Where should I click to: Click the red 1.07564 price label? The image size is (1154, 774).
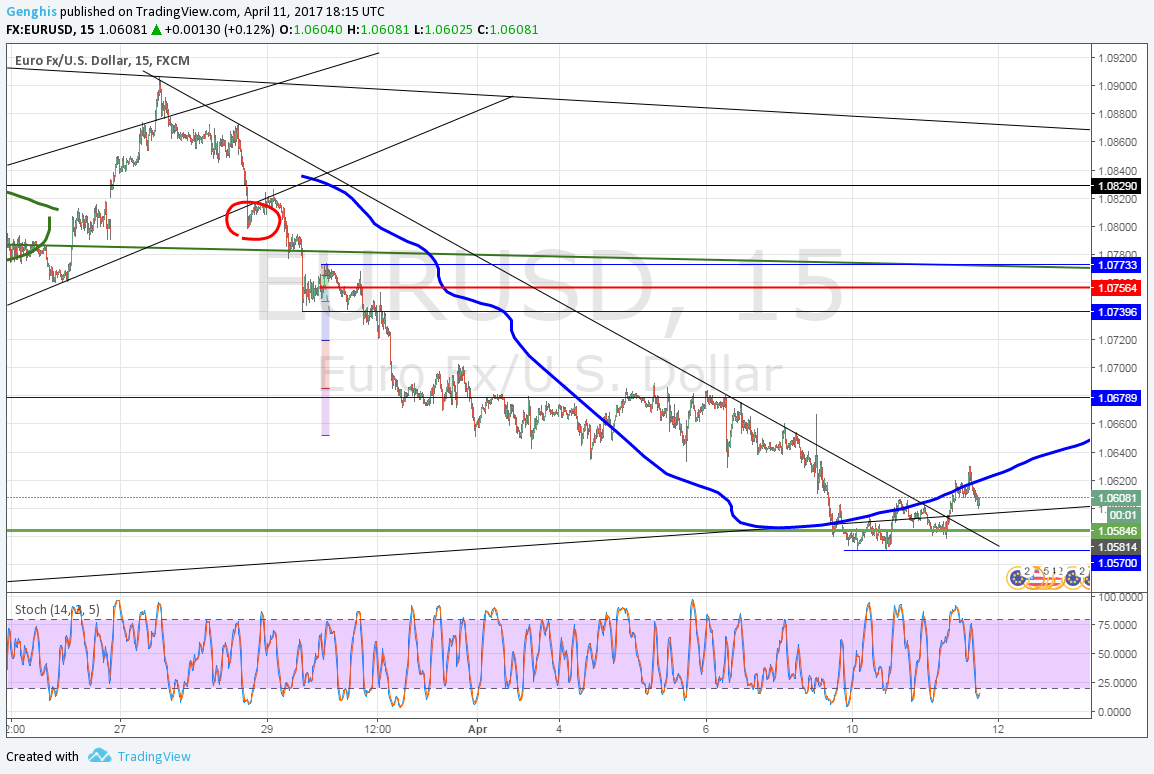(x=1117, y=288)
